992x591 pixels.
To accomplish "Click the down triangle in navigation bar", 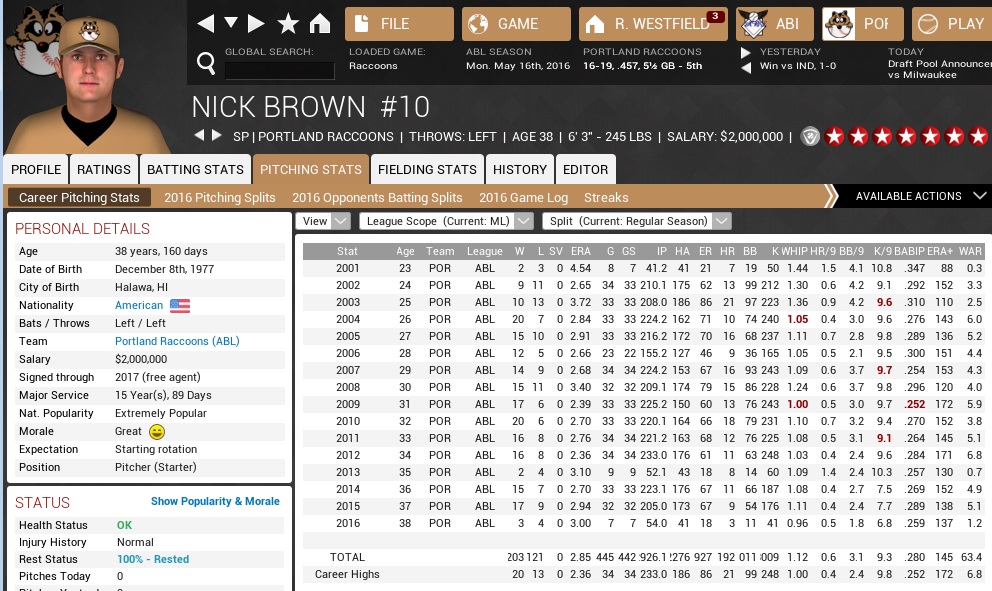I will [x=231, y=23].
